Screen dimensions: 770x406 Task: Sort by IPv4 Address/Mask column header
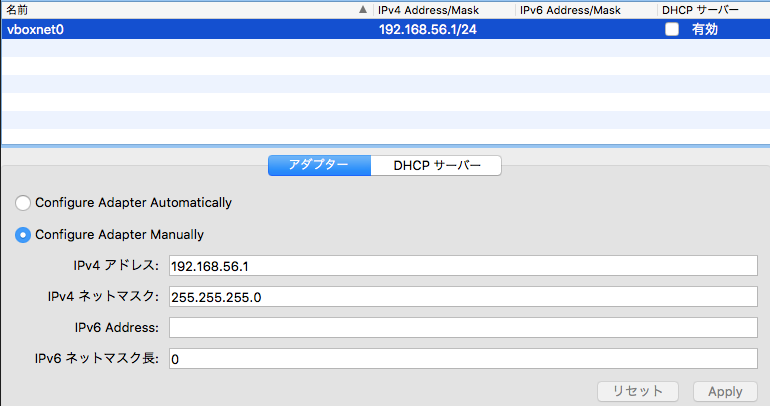444,10
